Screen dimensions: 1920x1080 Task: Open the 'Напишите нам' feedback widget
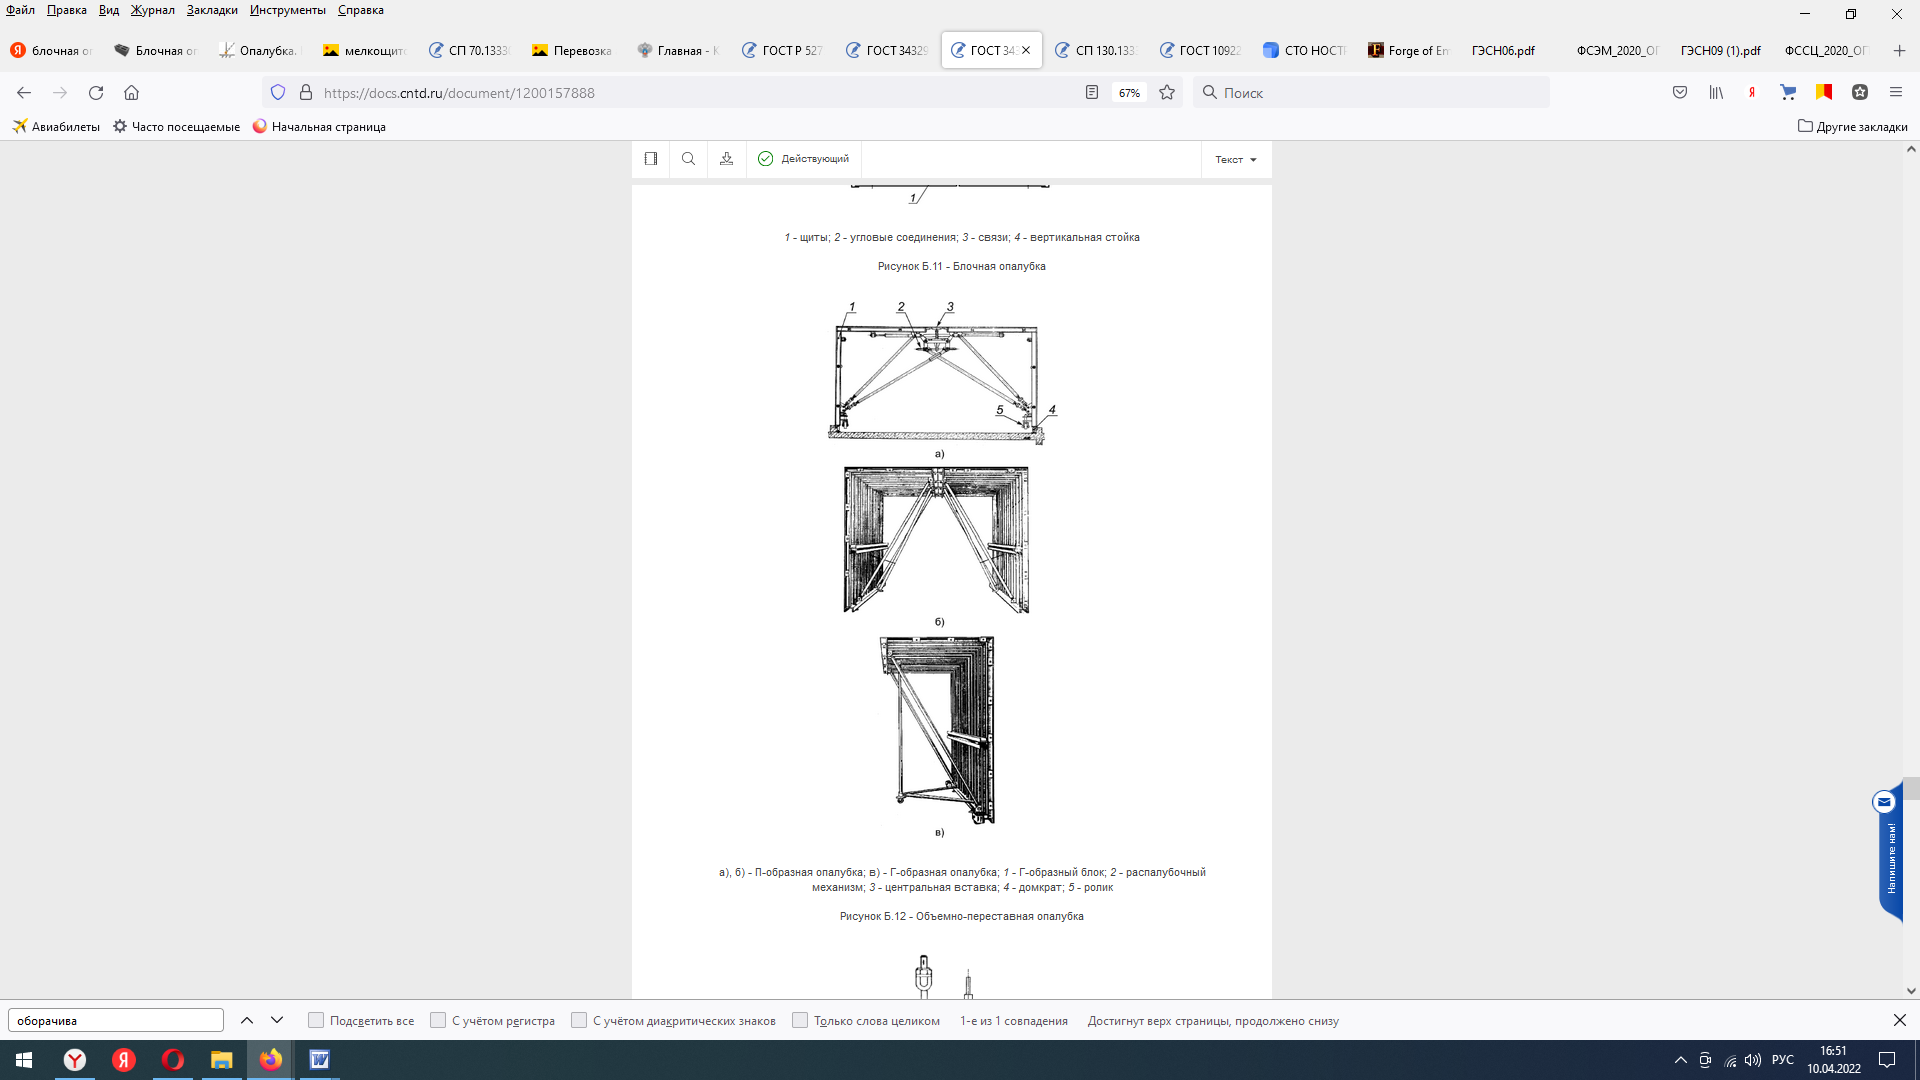(x=1888, y=850)
